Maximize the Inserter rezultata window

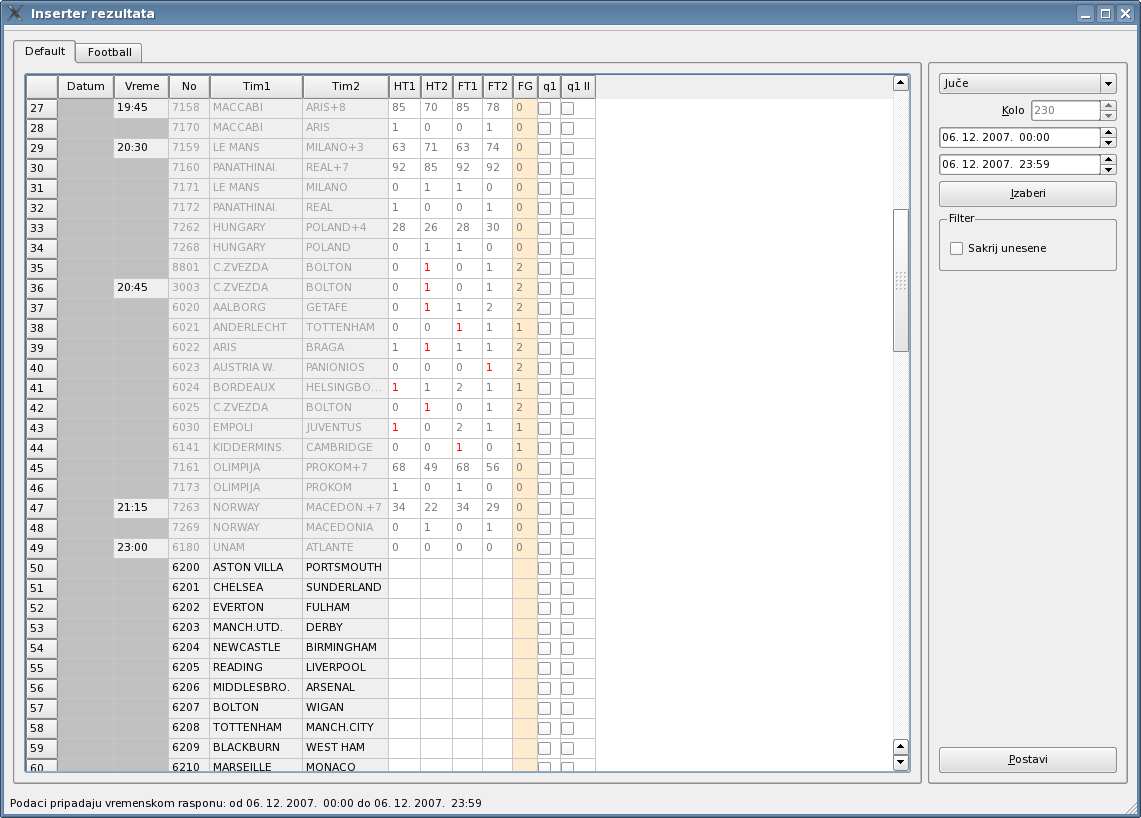click(x=1105, y=14)
